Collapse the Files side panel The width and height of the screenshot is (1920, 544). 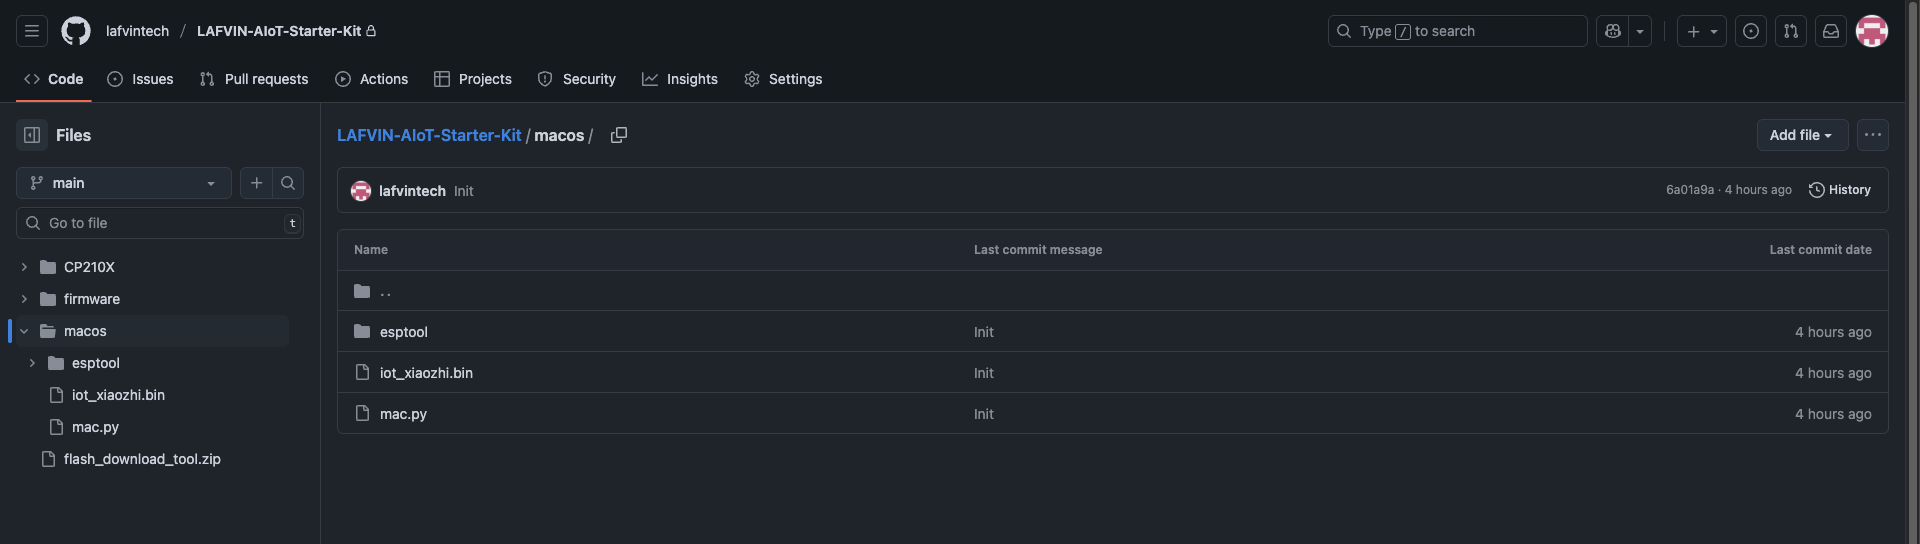pyautogui.click(x=32, y=135)
